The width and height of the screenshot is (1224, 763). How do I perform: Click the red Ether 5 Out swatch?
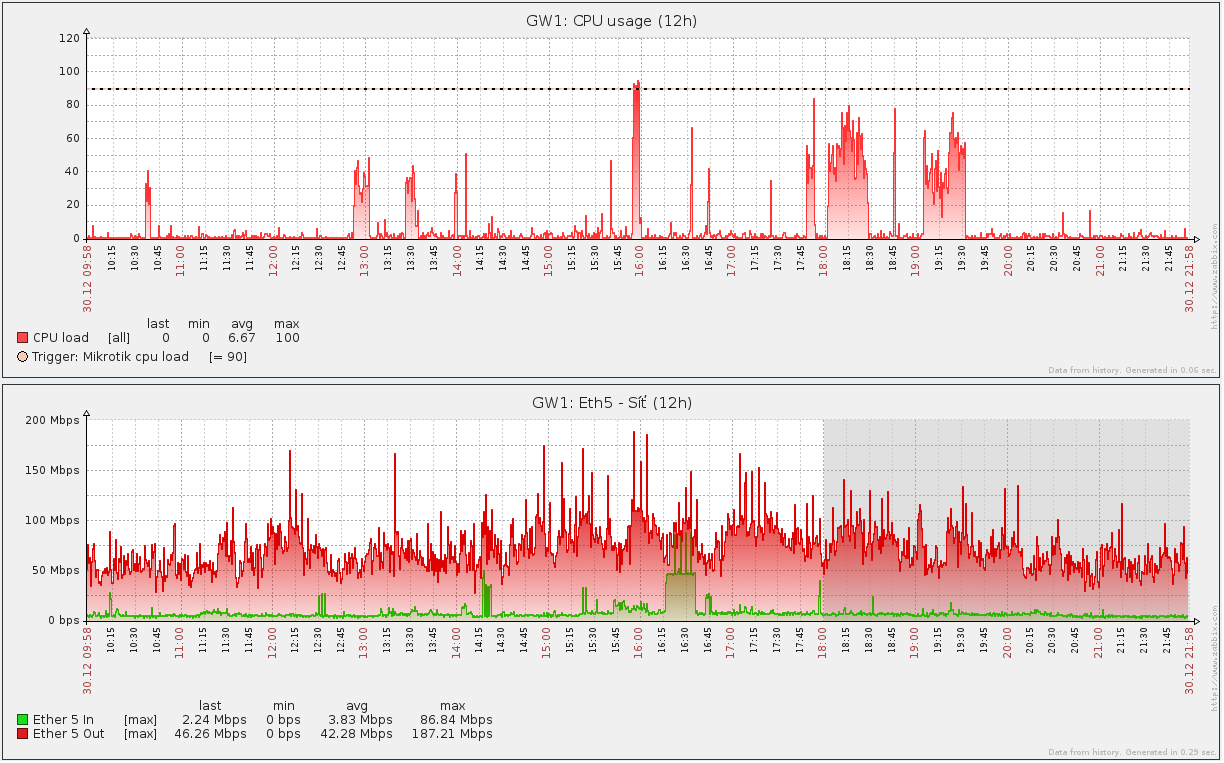(x=23, y=734)
